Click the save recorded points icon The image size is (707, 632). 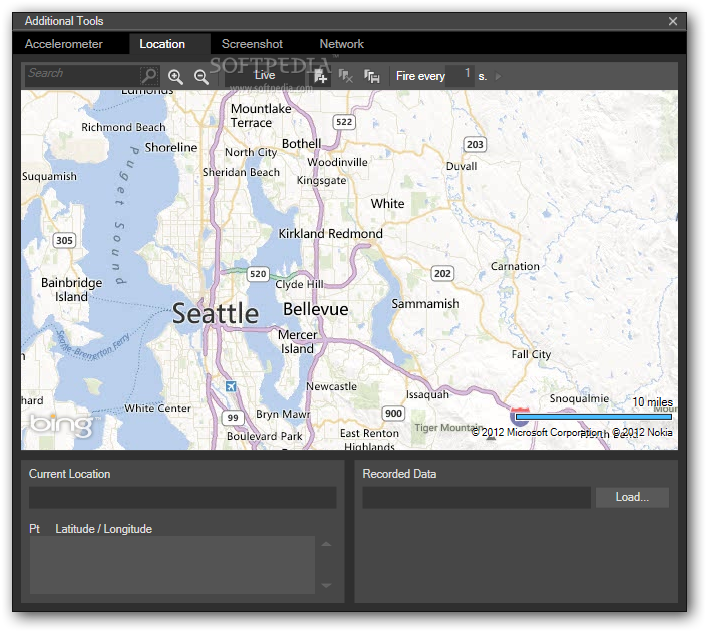(372, 77)
